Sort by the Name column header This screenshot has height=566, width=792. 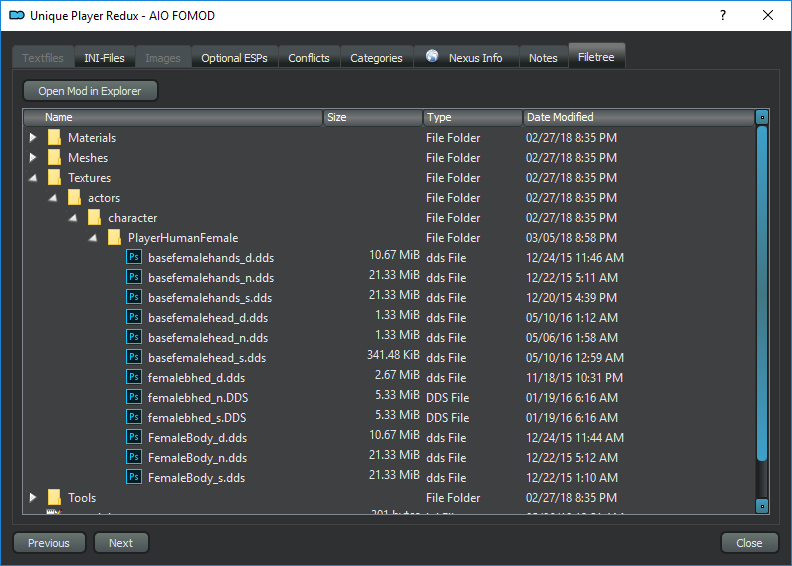point(173,117)
